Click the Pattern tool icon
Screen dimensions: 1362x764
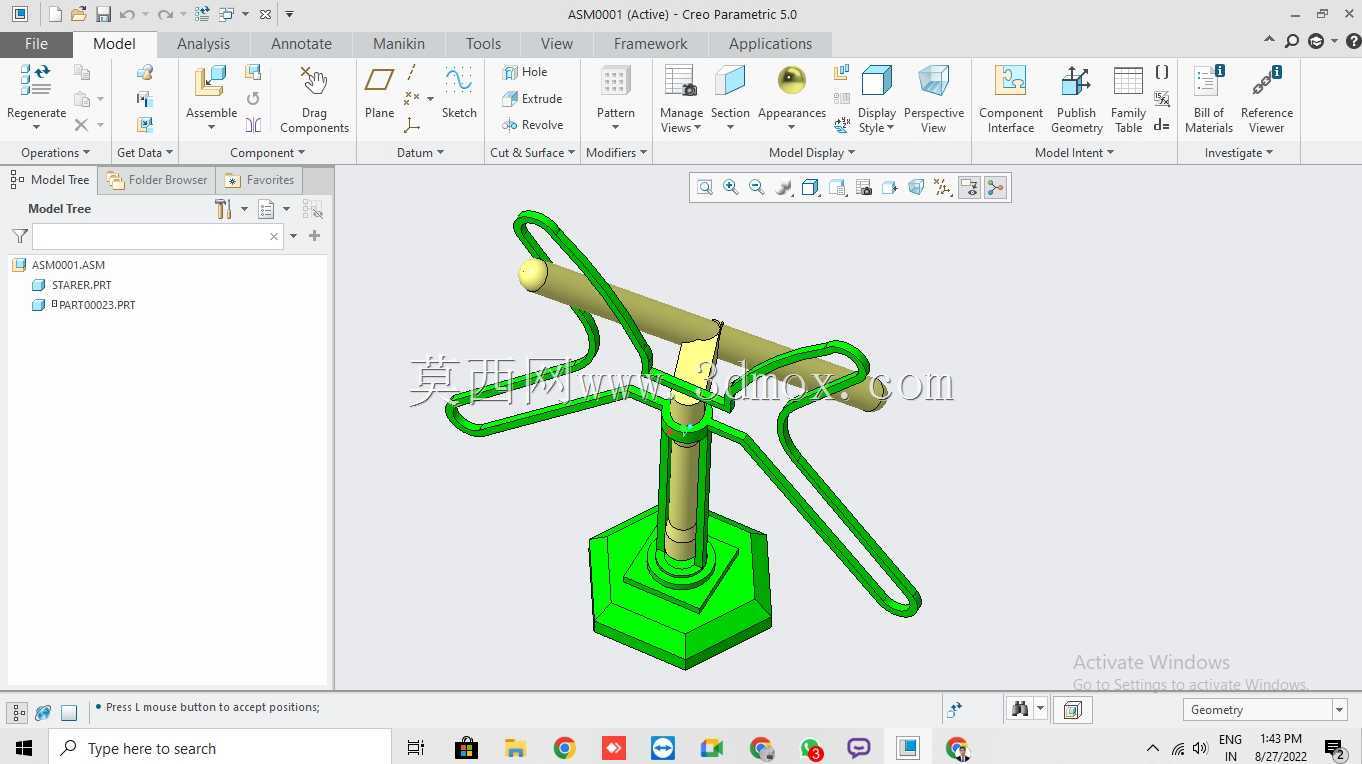615,82
